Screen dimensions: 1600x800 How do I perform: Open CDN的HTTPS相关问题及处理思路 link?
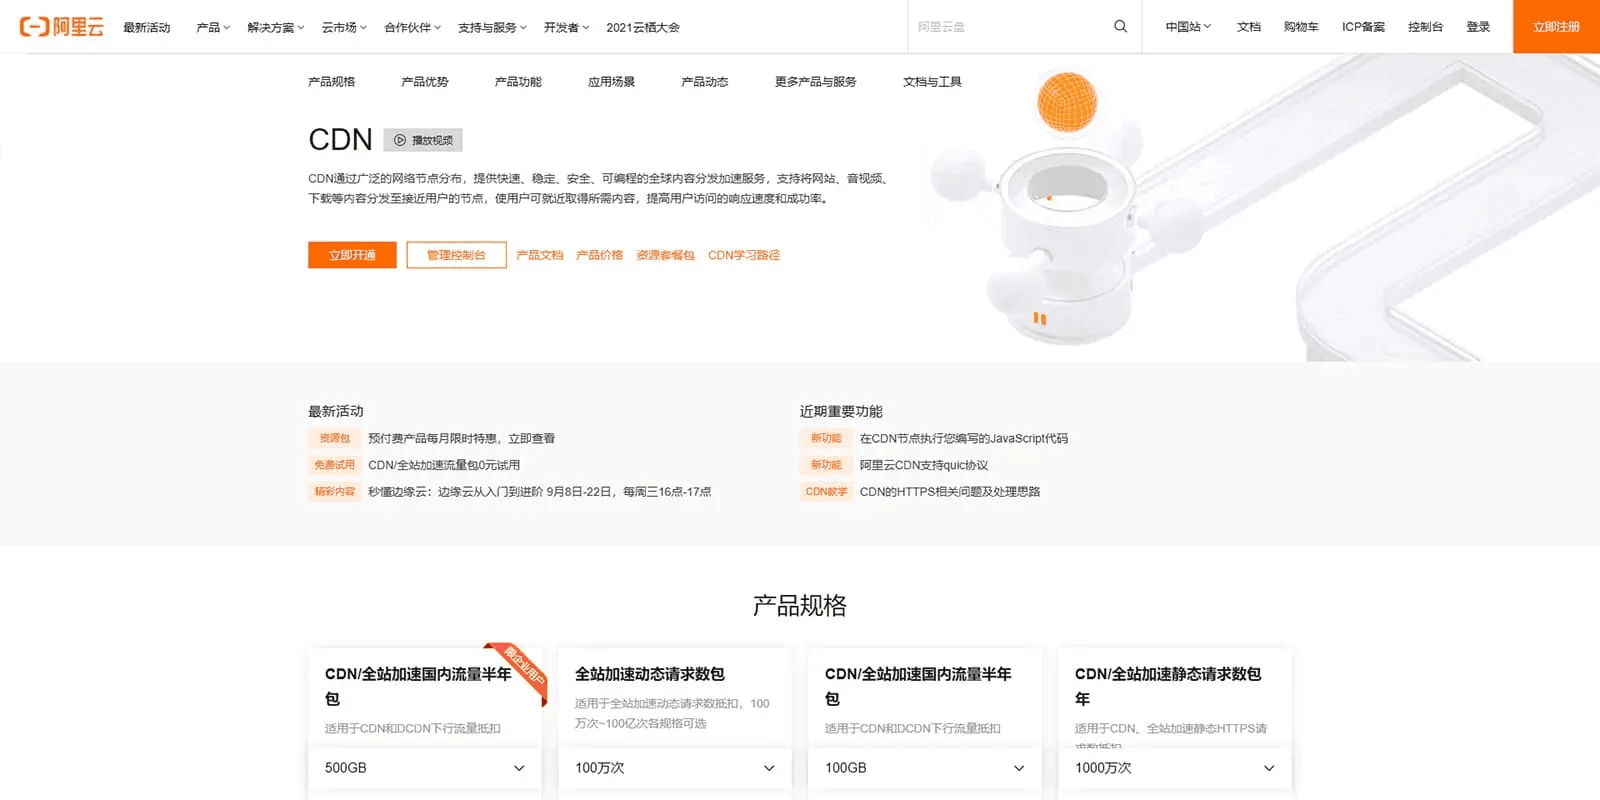950,492
